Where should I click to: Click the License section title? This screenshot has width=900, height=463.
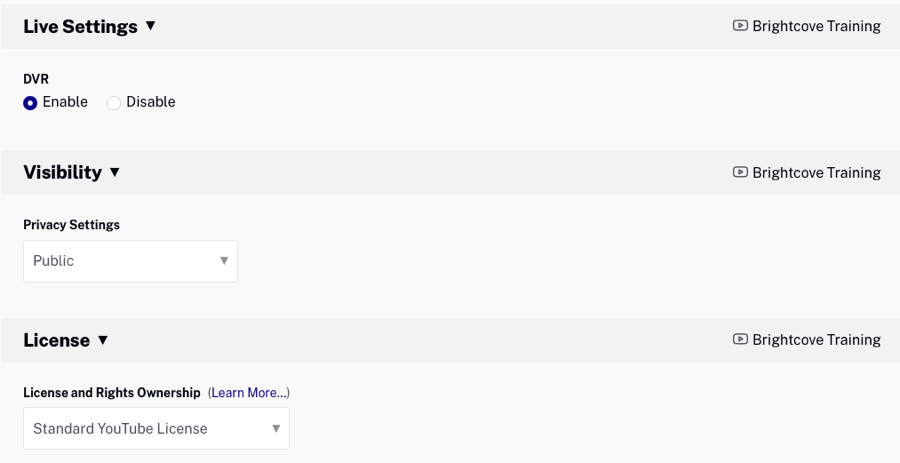click(x=56, y=340)
